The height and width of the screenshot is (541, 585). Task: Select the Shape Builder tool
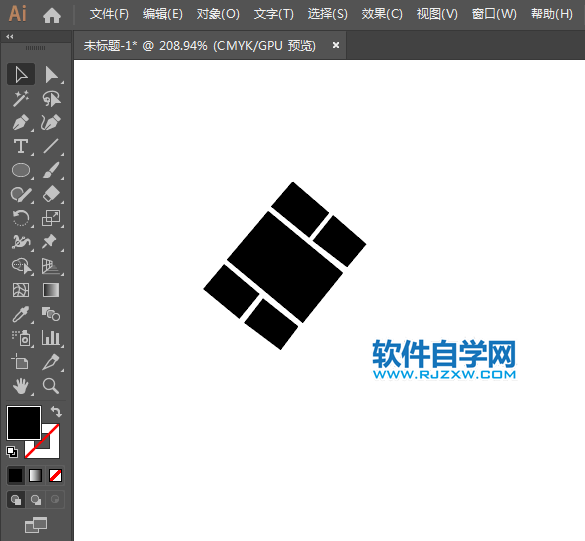(x=22, y=266)
